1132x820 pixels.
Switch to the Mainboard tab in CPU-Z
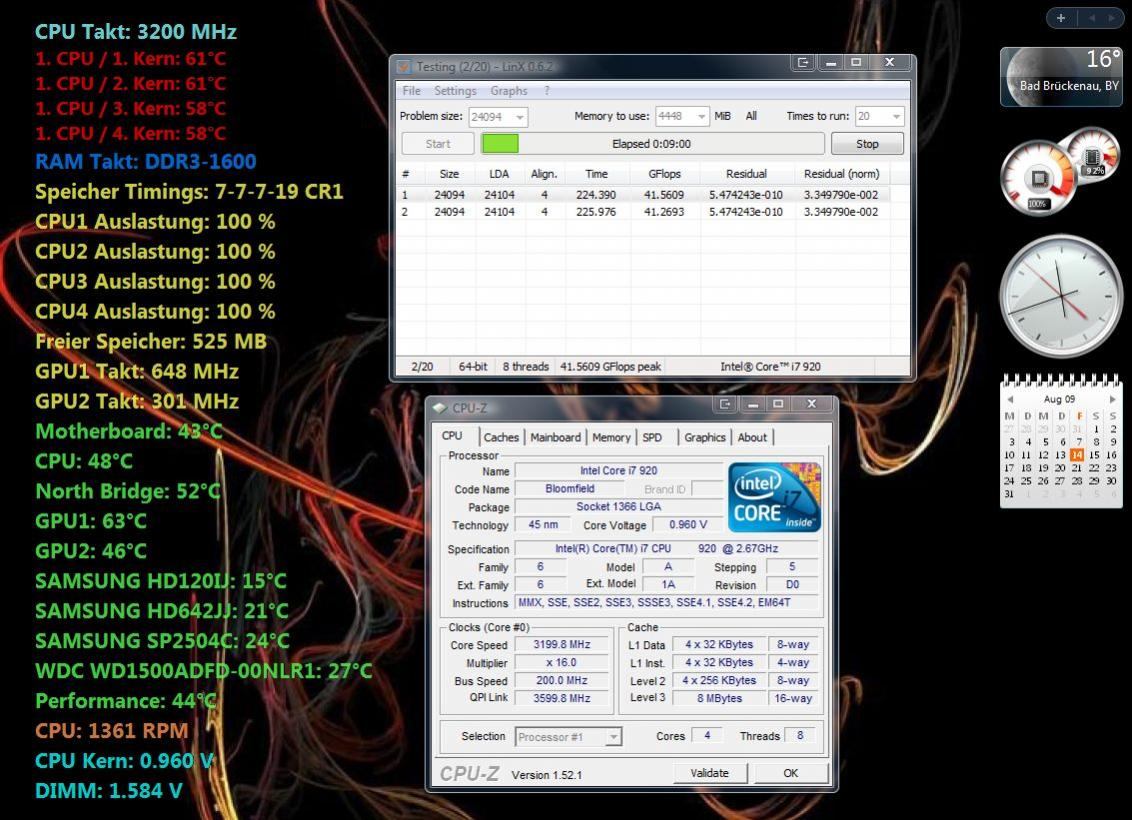[555, 437]
